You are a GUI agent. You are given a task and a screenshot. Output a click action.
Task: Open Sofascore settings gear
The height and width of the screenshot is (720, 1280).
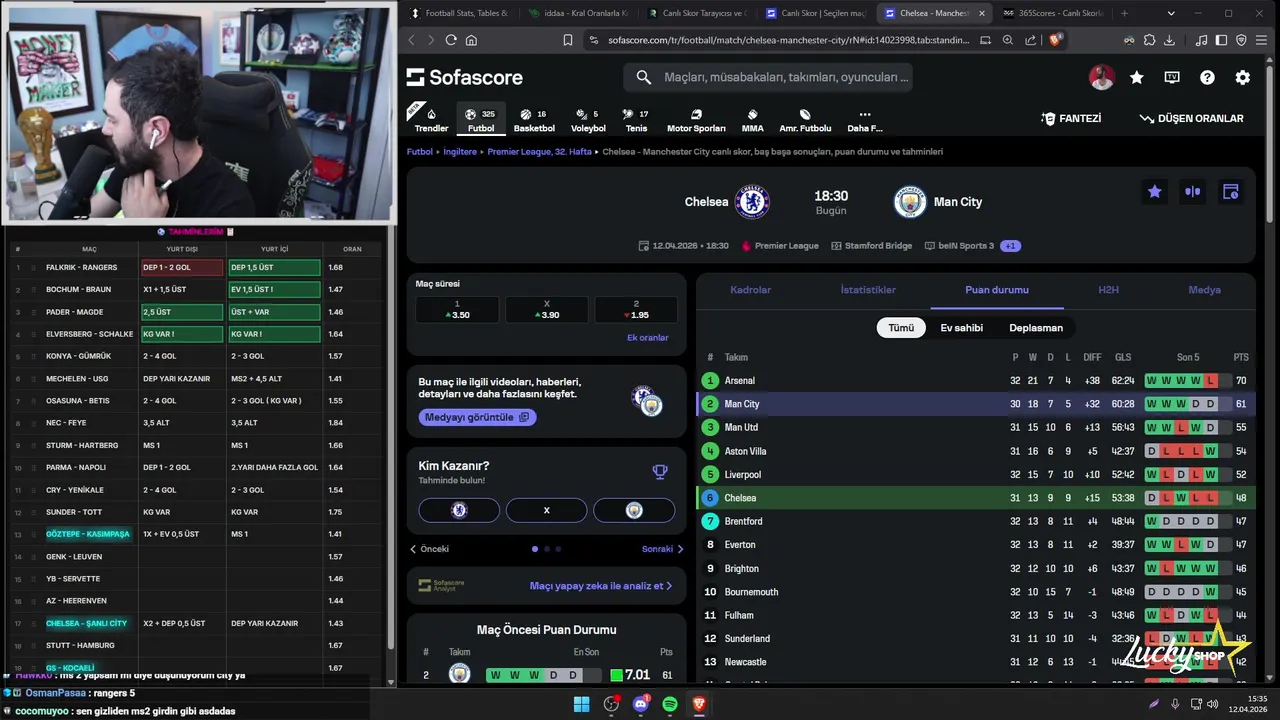click(1242, 78)
